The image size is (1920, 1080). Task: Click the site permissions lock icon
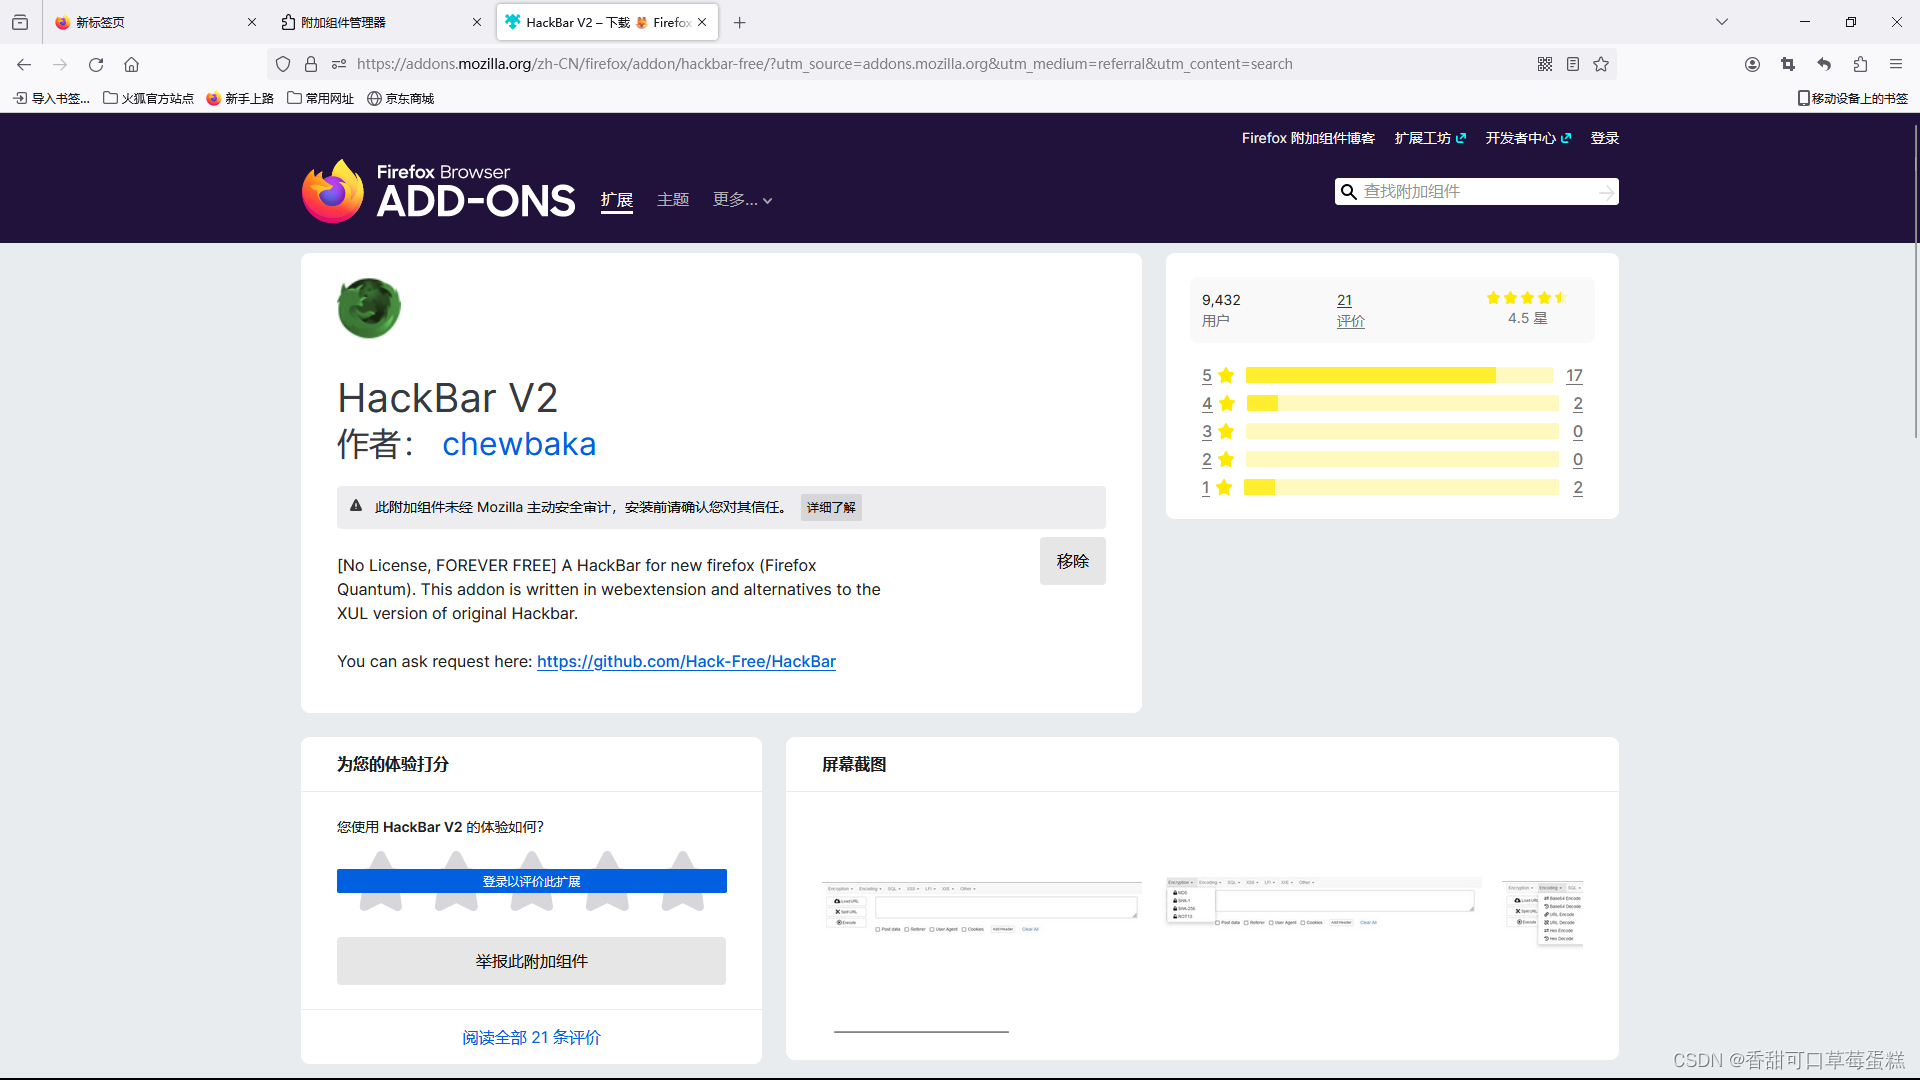click(311, 64)
